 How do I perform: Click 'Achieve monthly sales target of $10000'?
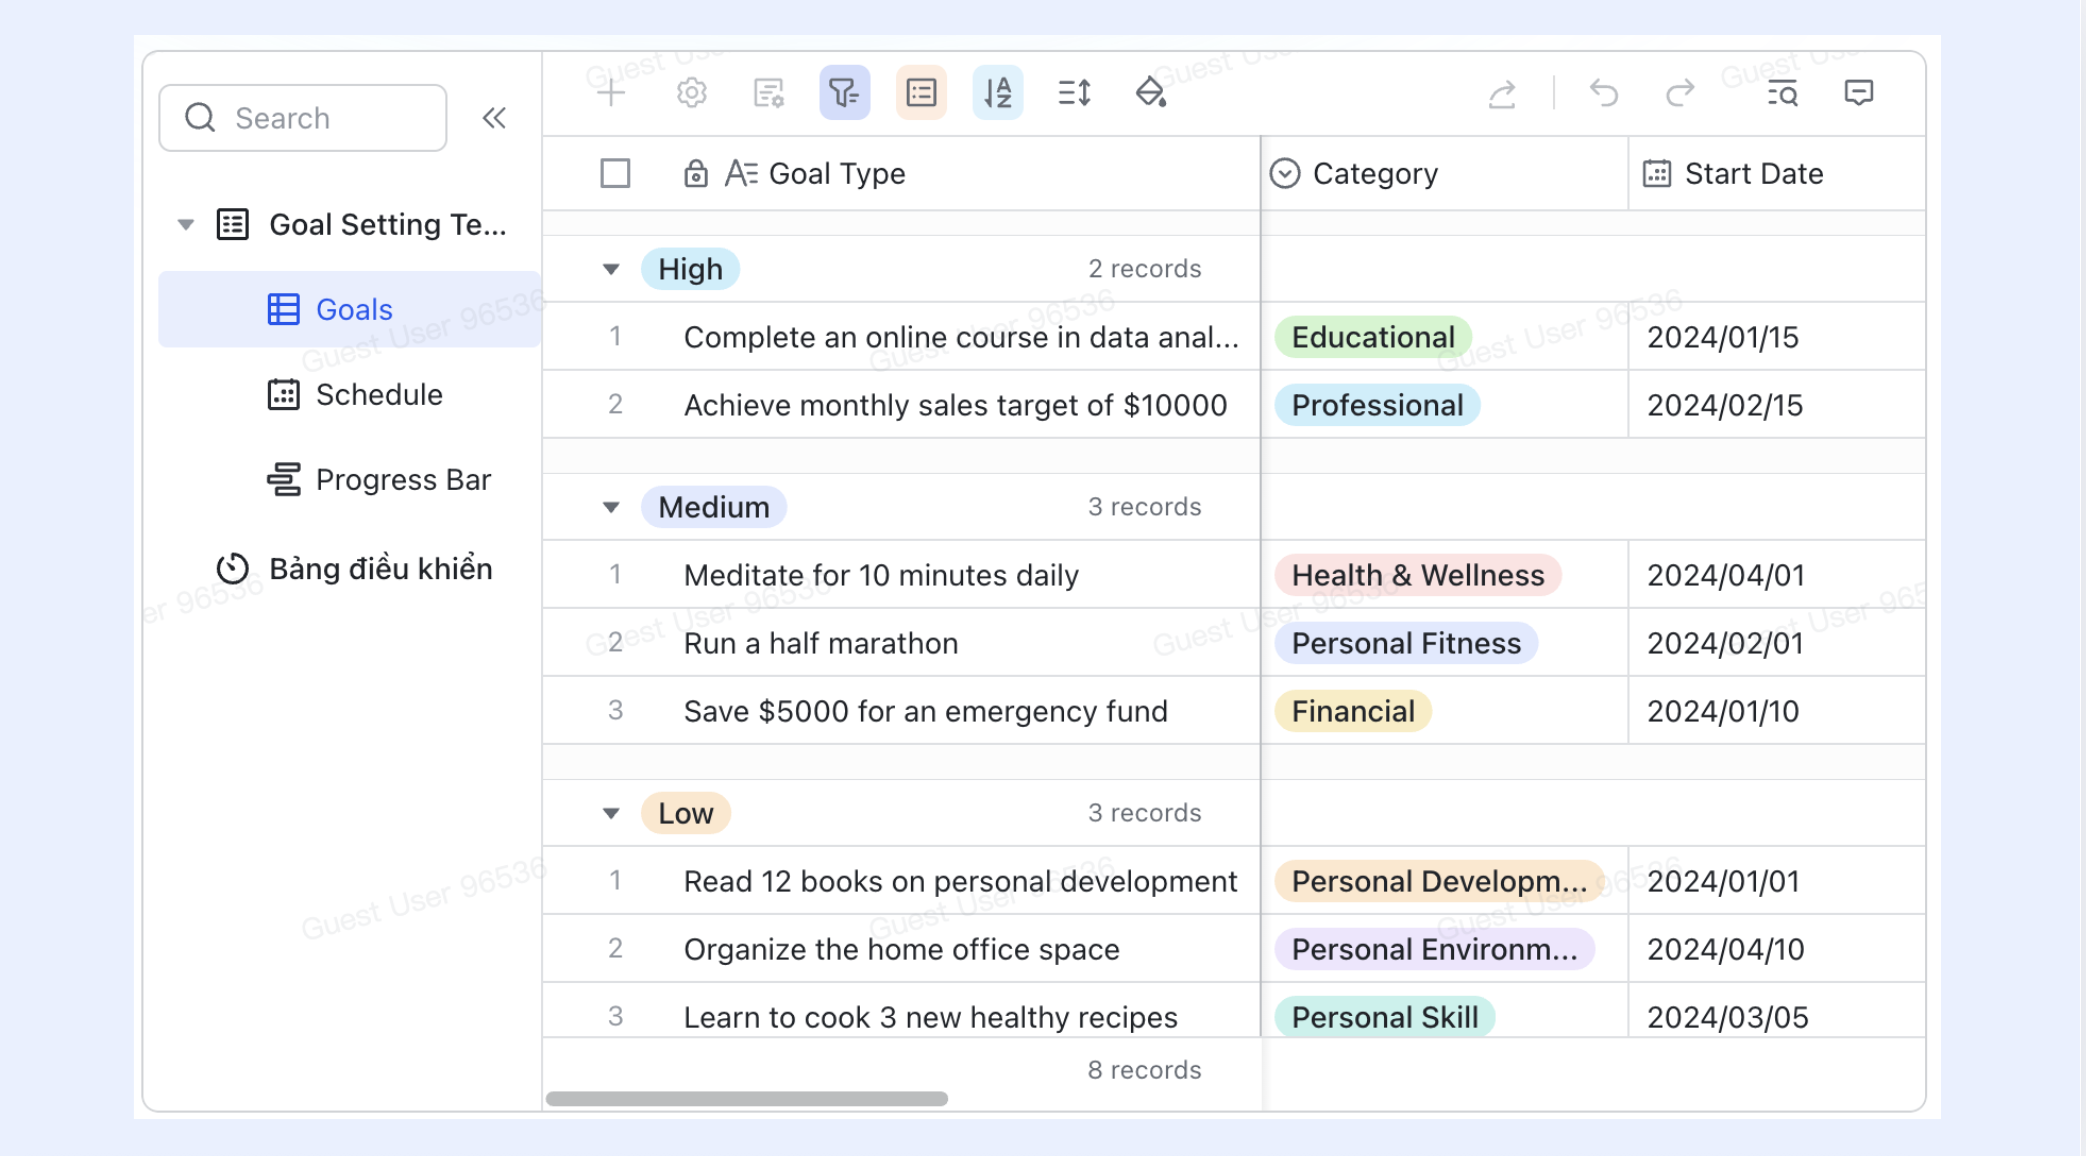coord(955,405)
